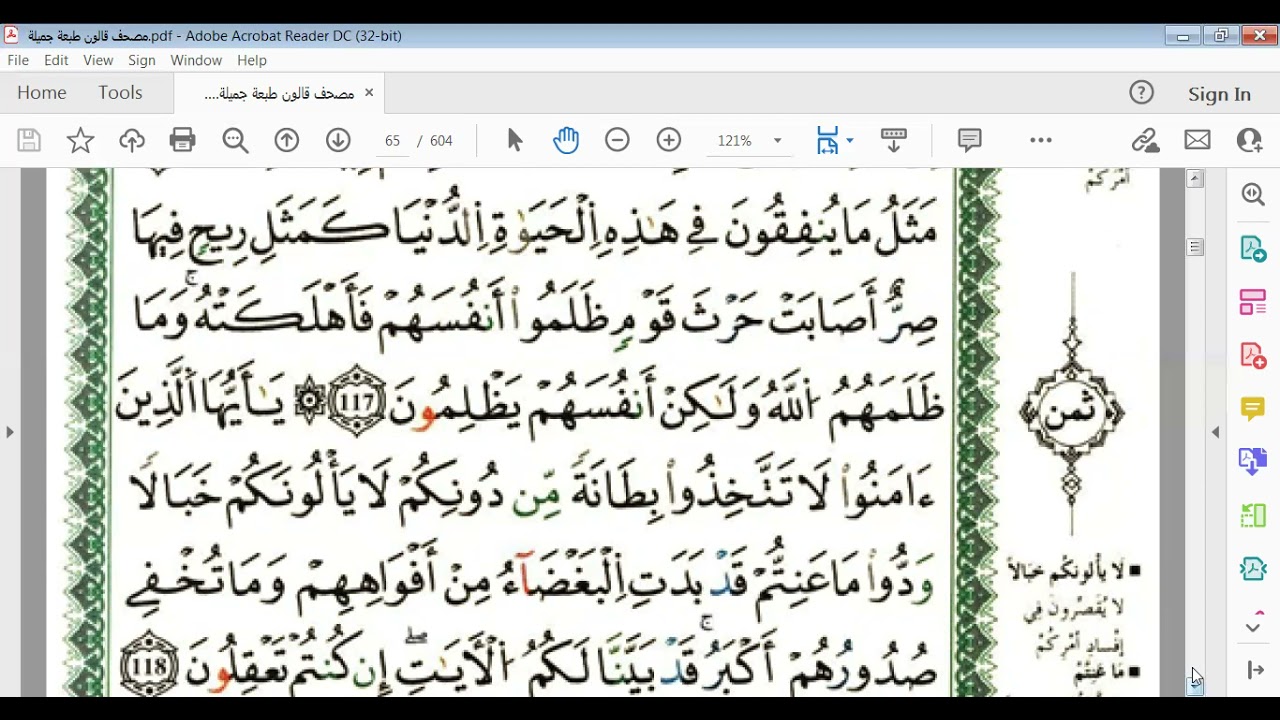The image size is (1280, 720).
Task: Click the verse number 118 marker
Action: 150,664
